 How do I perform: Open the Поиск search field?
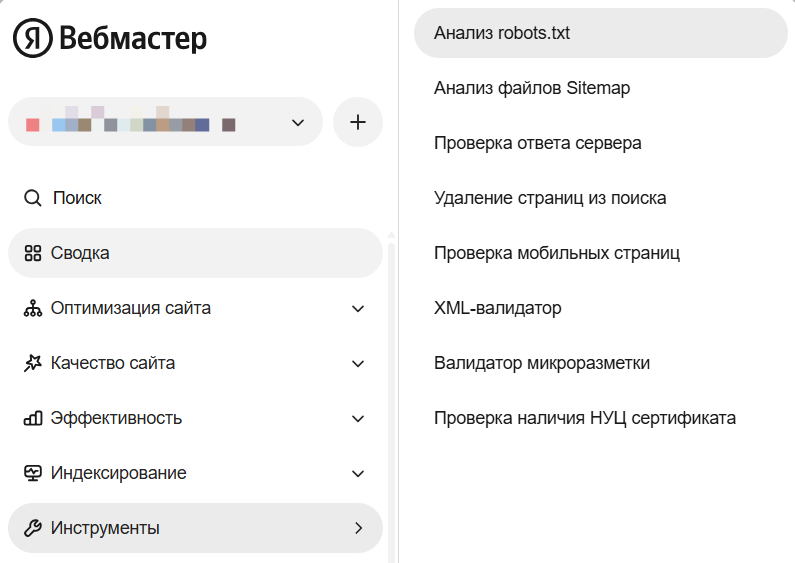[195, 198]
